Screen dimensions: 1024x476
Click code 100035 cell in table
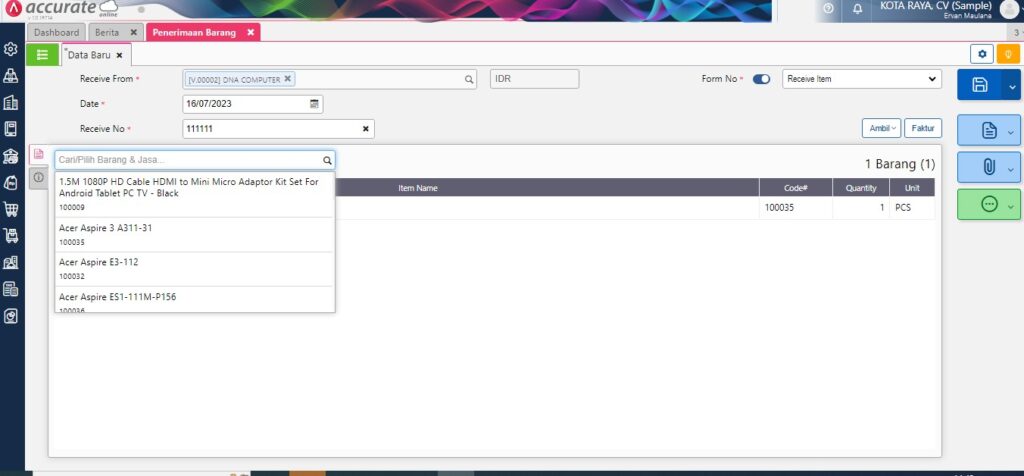coord(795,208)
